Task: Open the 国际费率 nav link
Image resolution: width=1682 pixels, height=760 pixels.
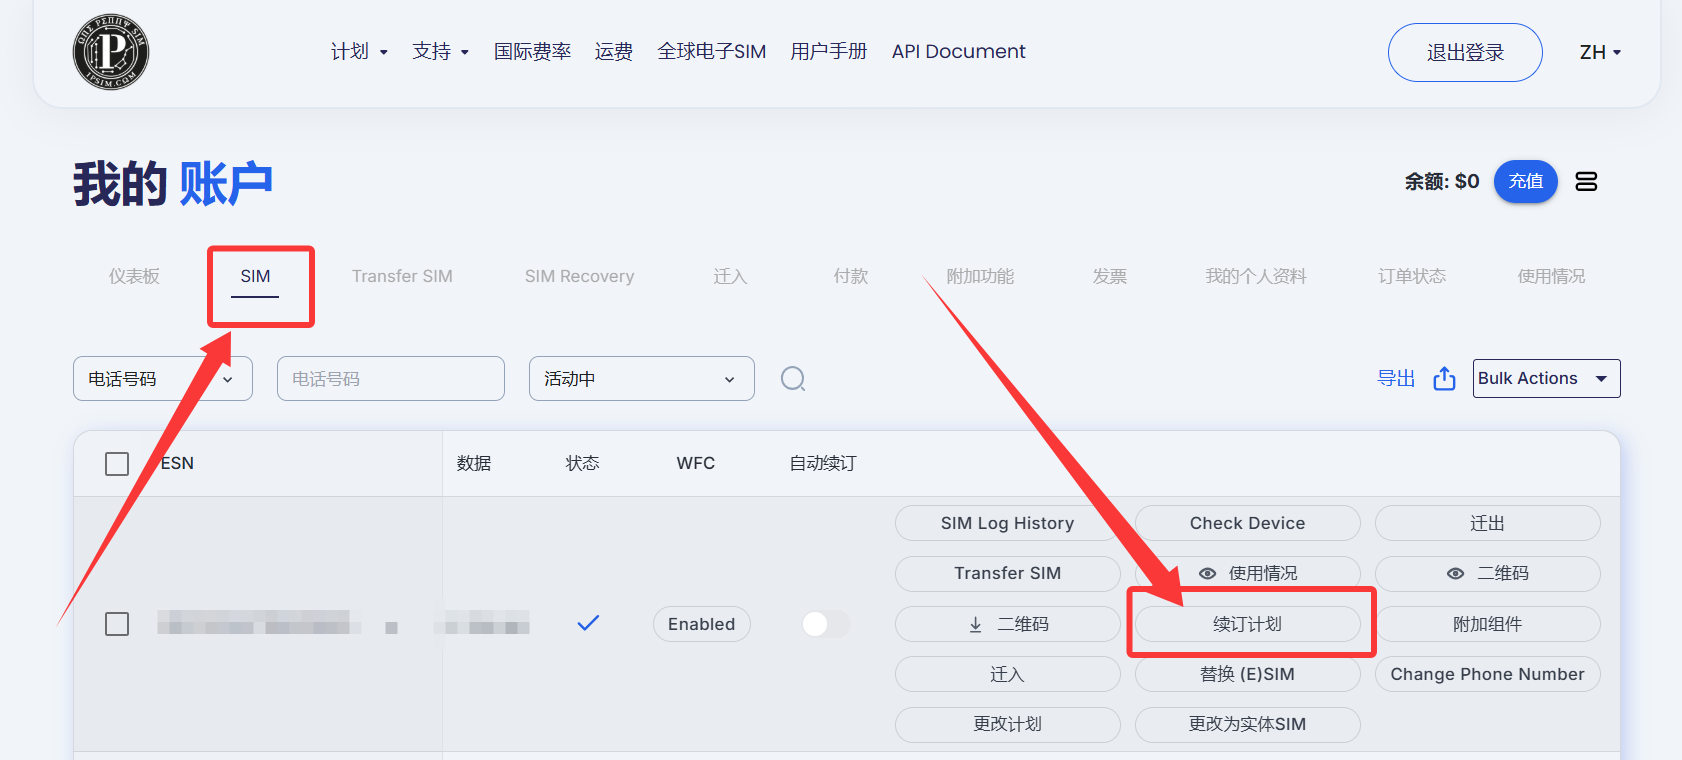Action: [532, 52]
